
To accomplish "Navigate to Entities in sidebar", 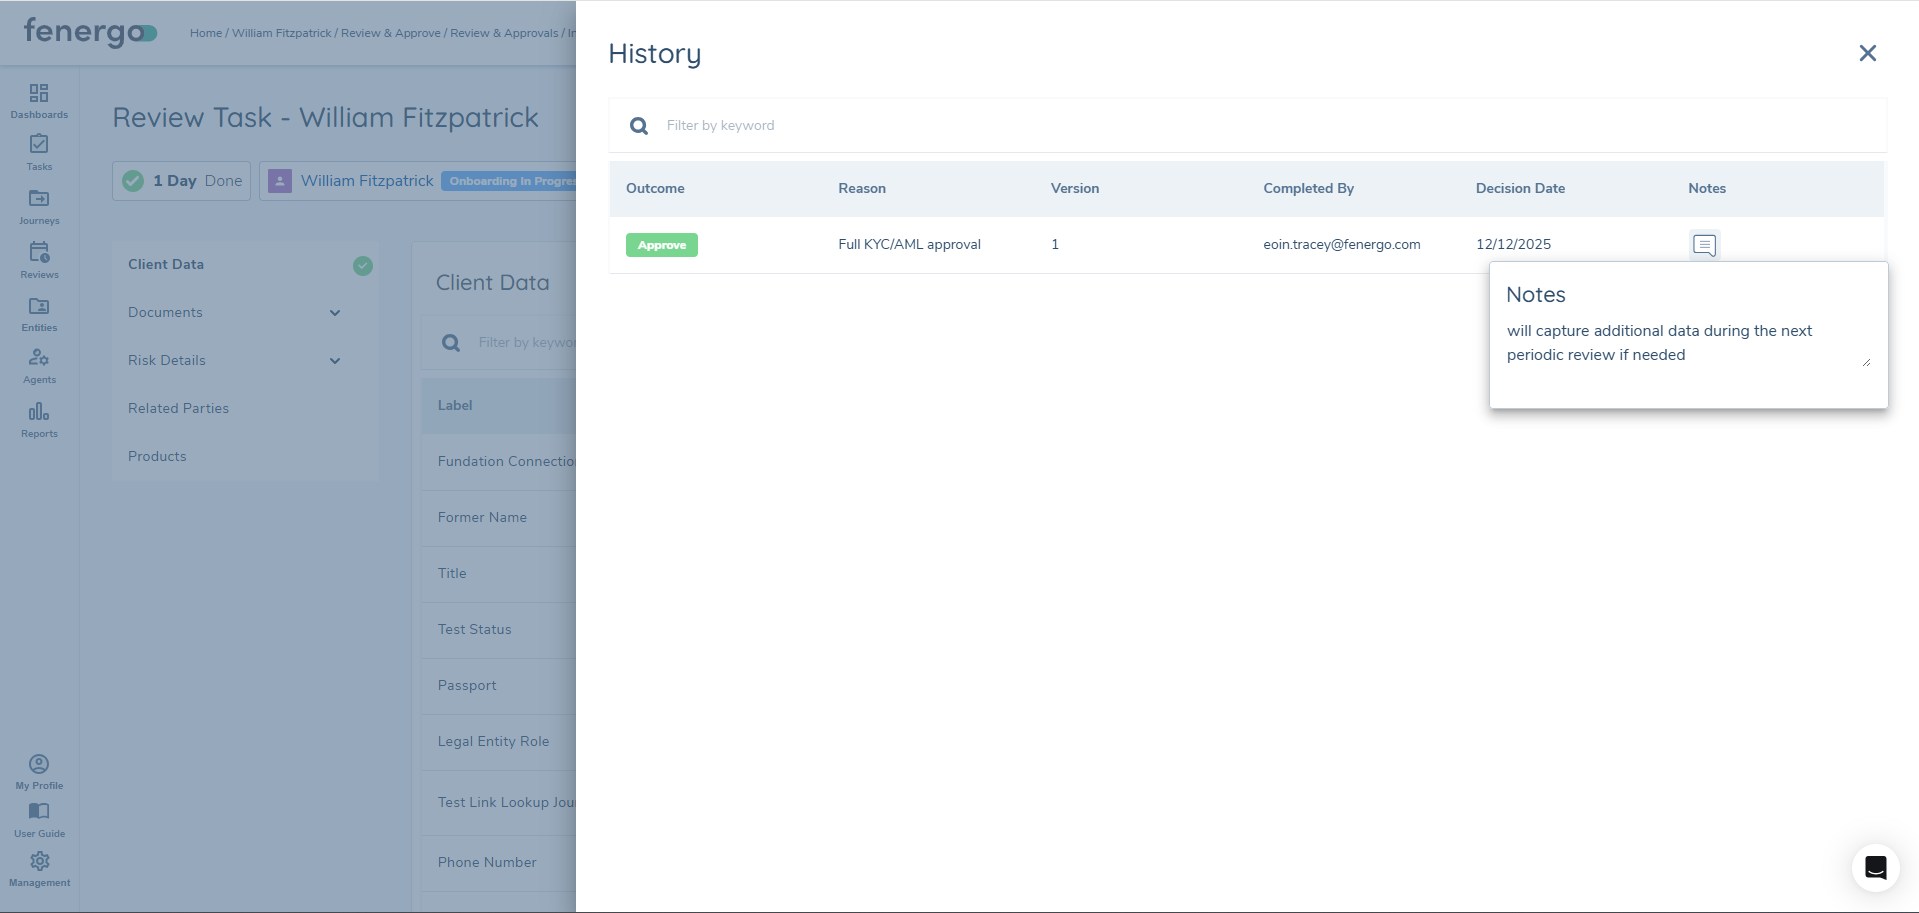I will click(x=39, y=313).
